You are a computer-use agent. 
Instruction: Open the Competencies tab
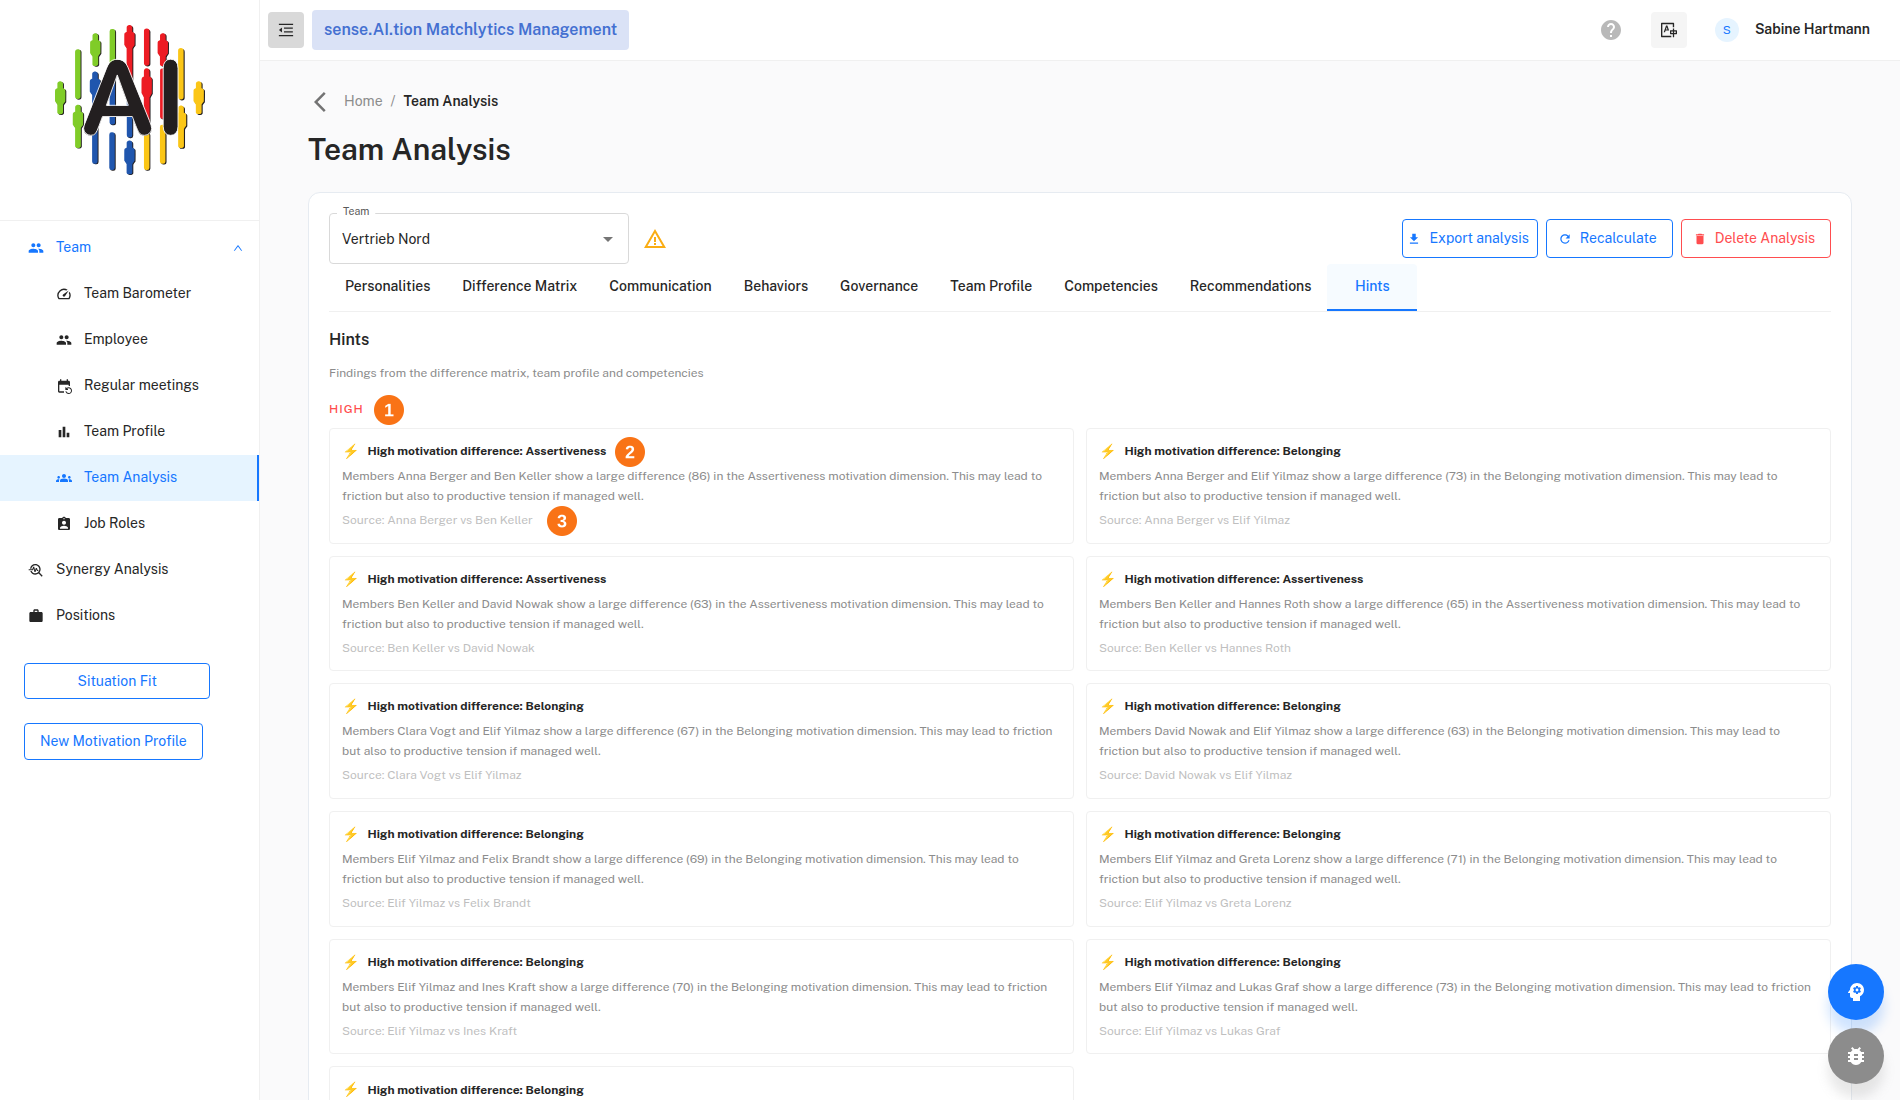coord(1111,286)
